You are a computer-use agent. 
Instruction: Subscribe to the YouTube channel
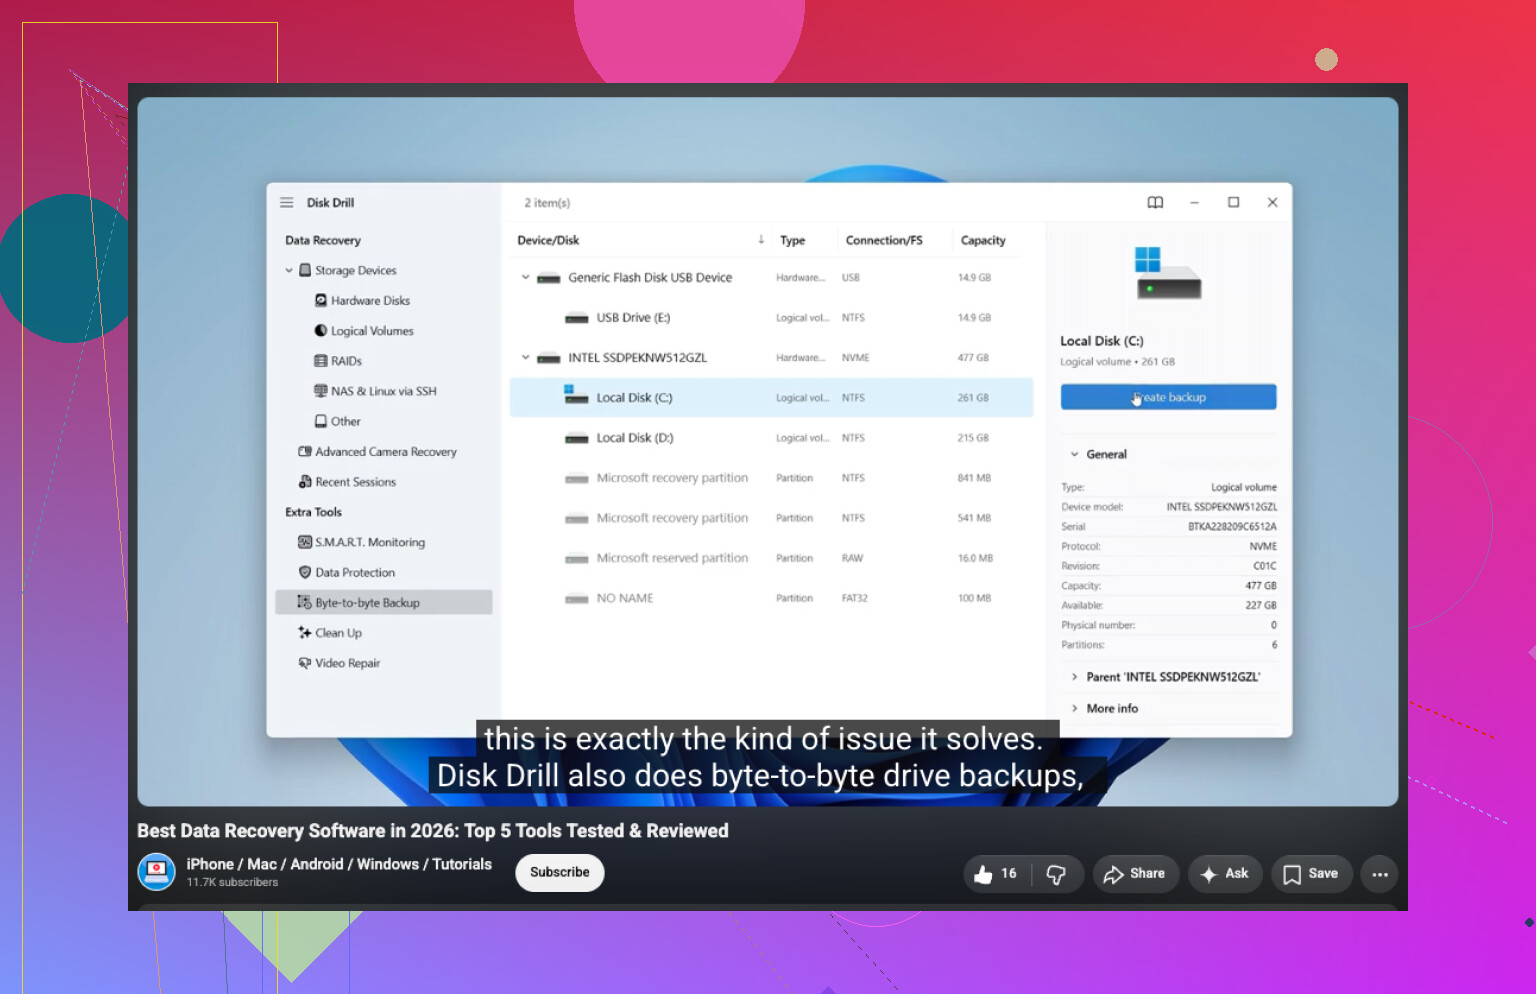[560, 872]
